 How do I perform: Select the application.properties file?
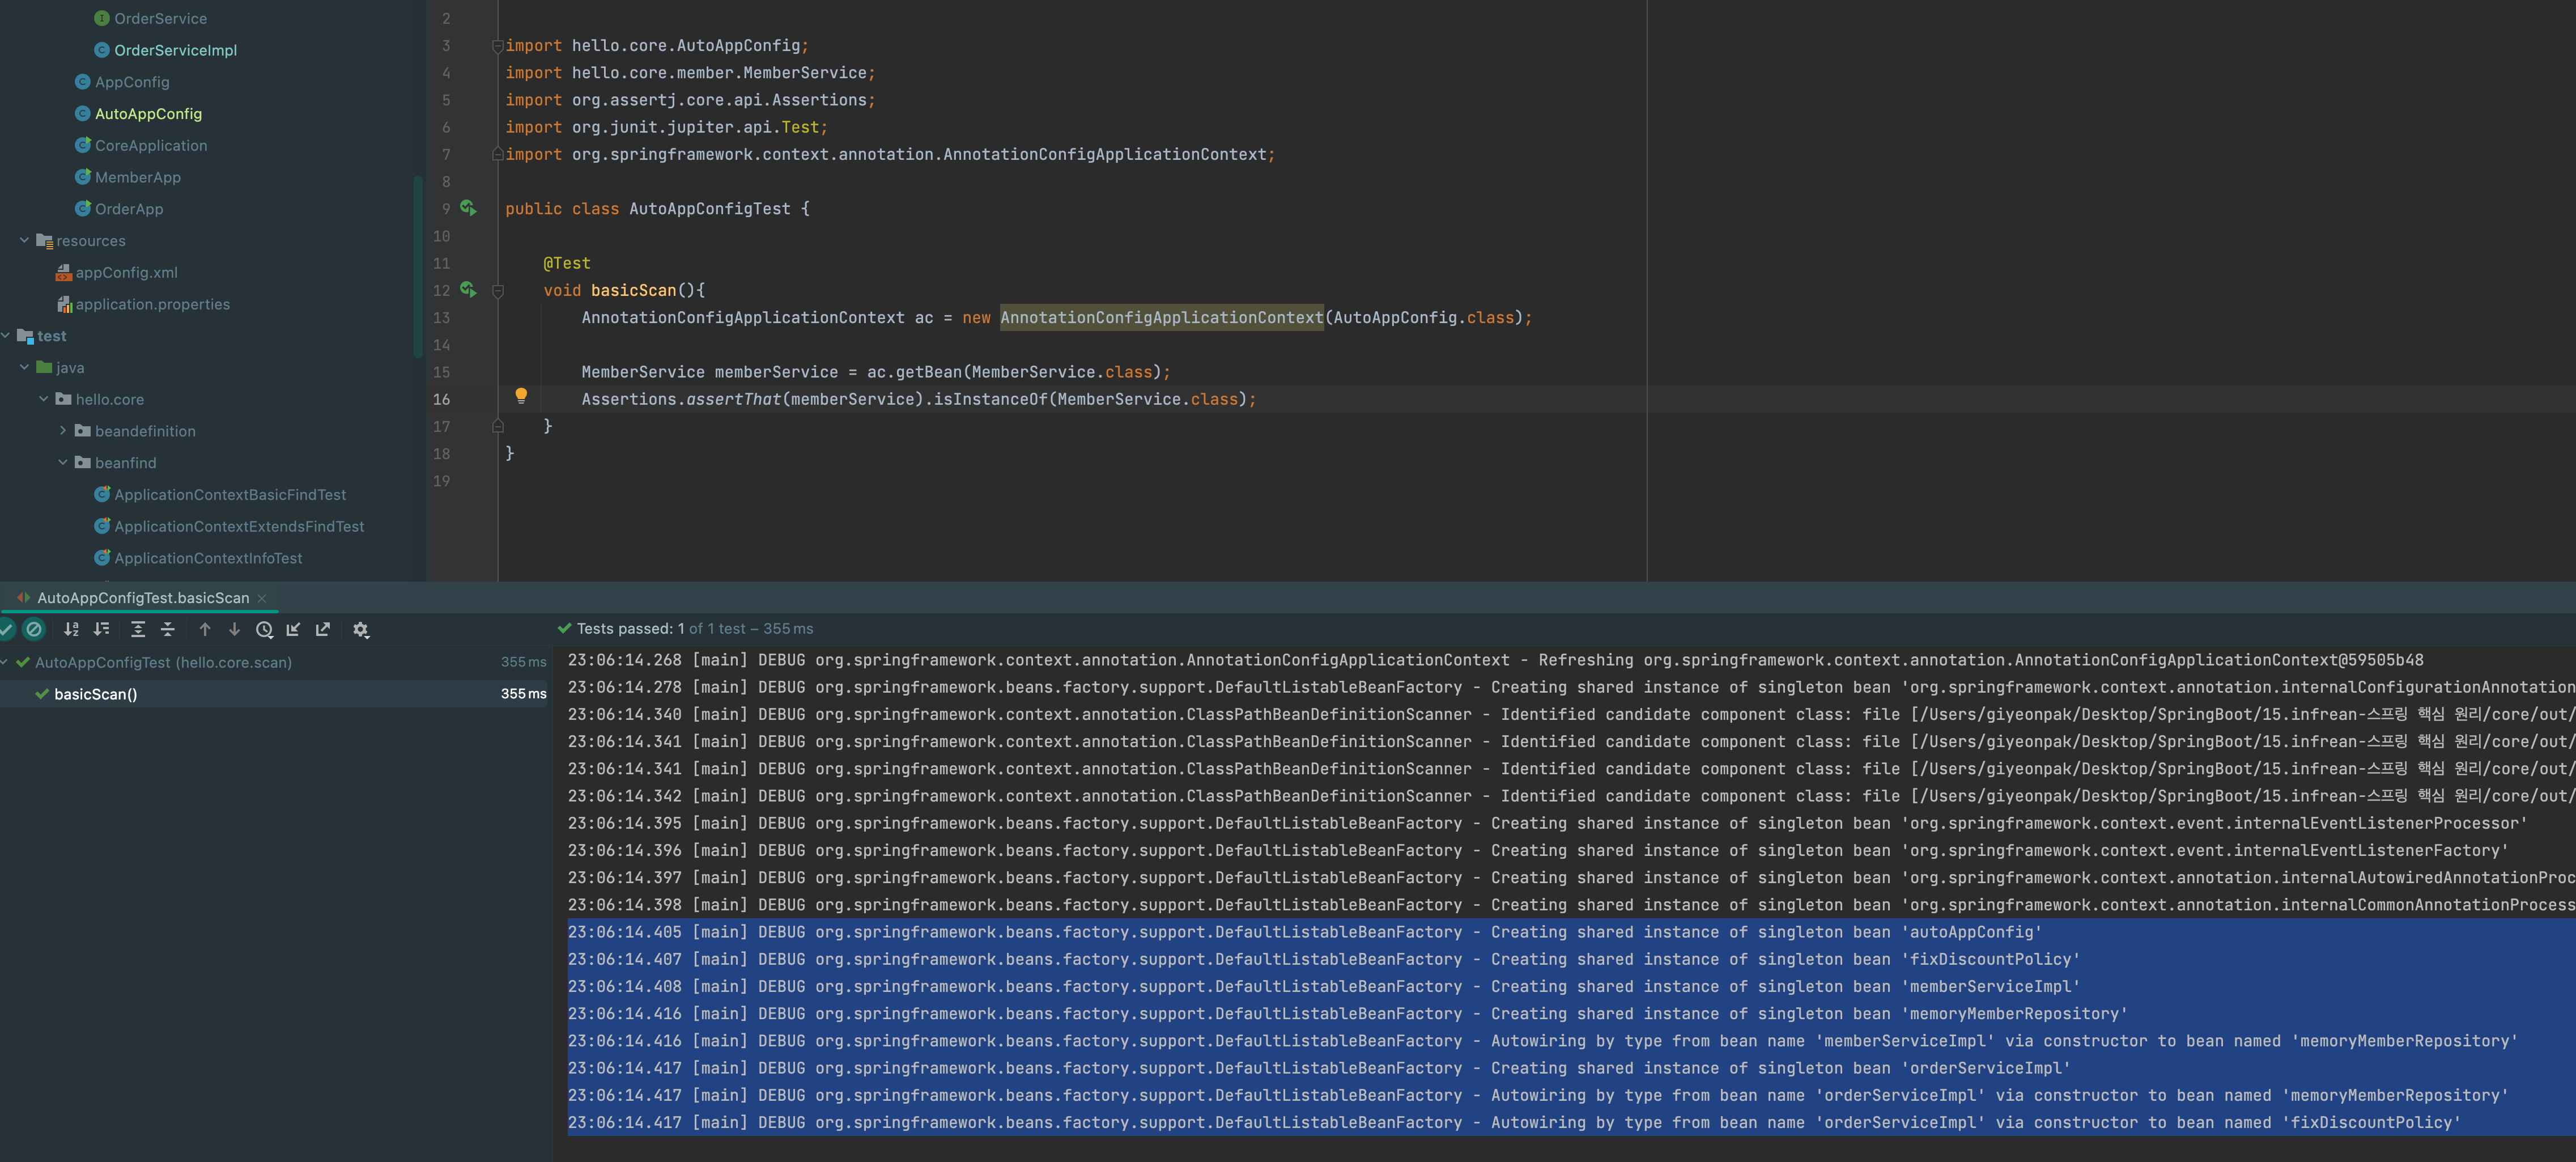click(152, 304)
